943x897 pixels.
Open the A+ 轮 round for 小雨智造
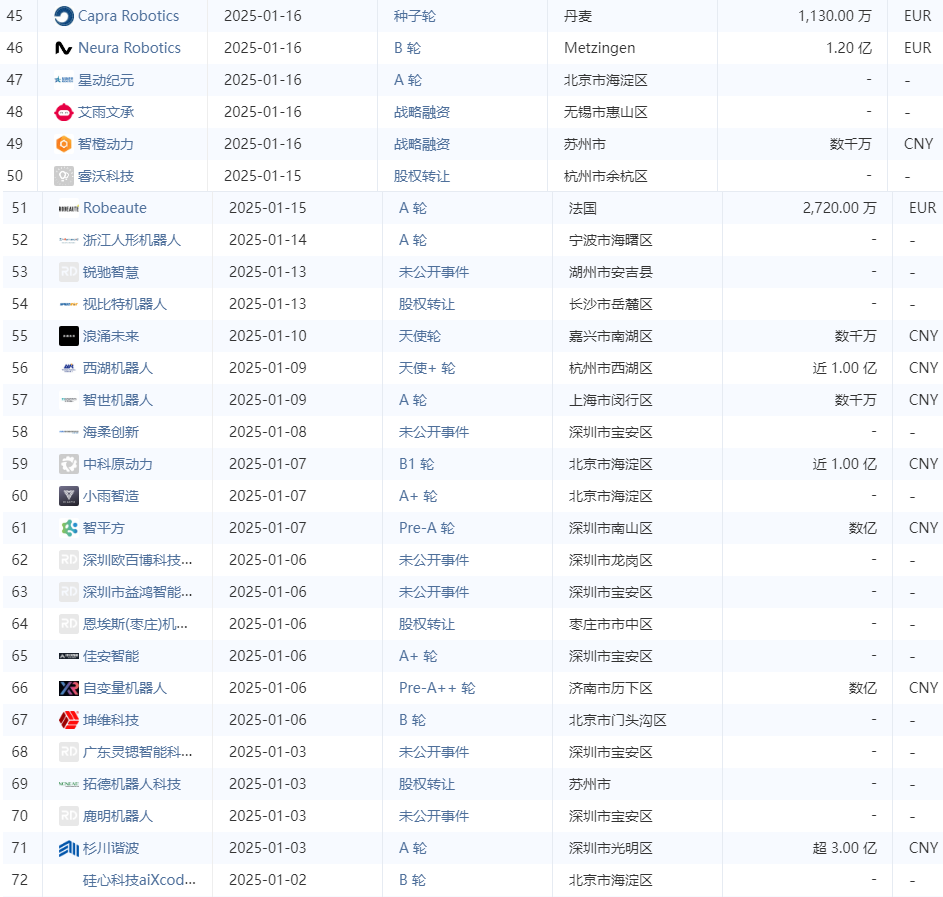coord(418,496)
